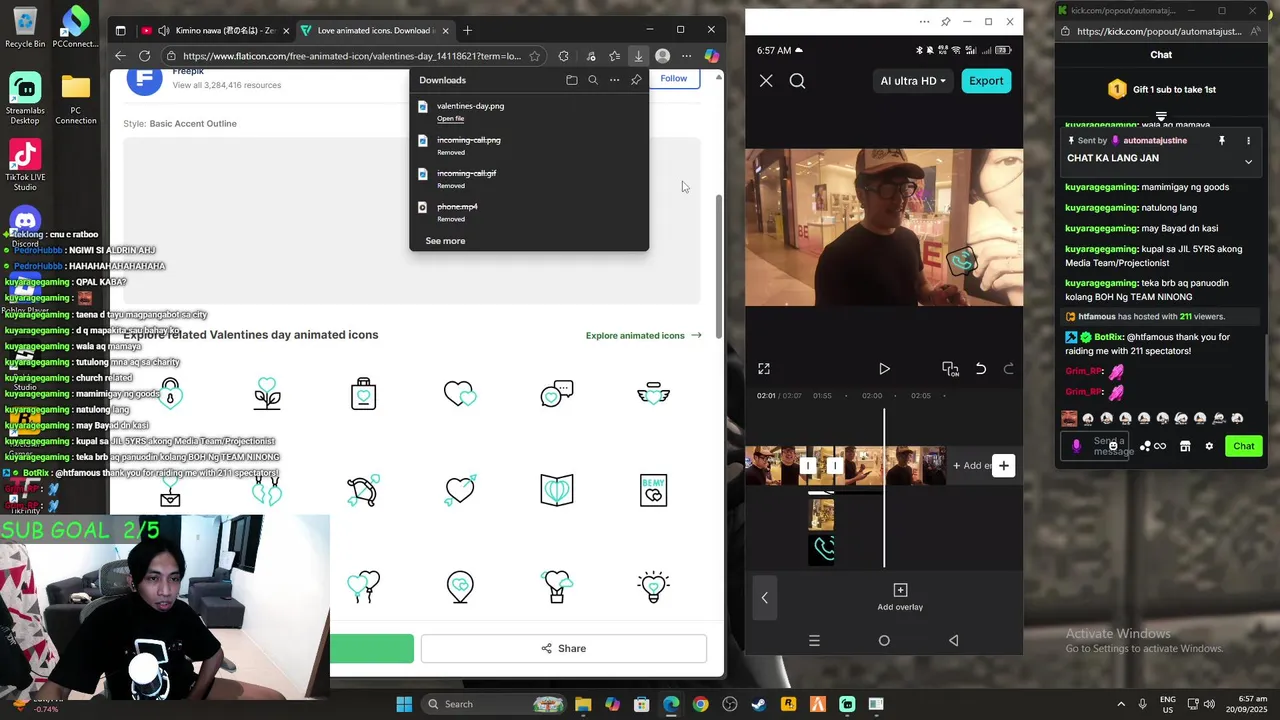Open Copilot icon in browser toolbar

tap(711, 56)
